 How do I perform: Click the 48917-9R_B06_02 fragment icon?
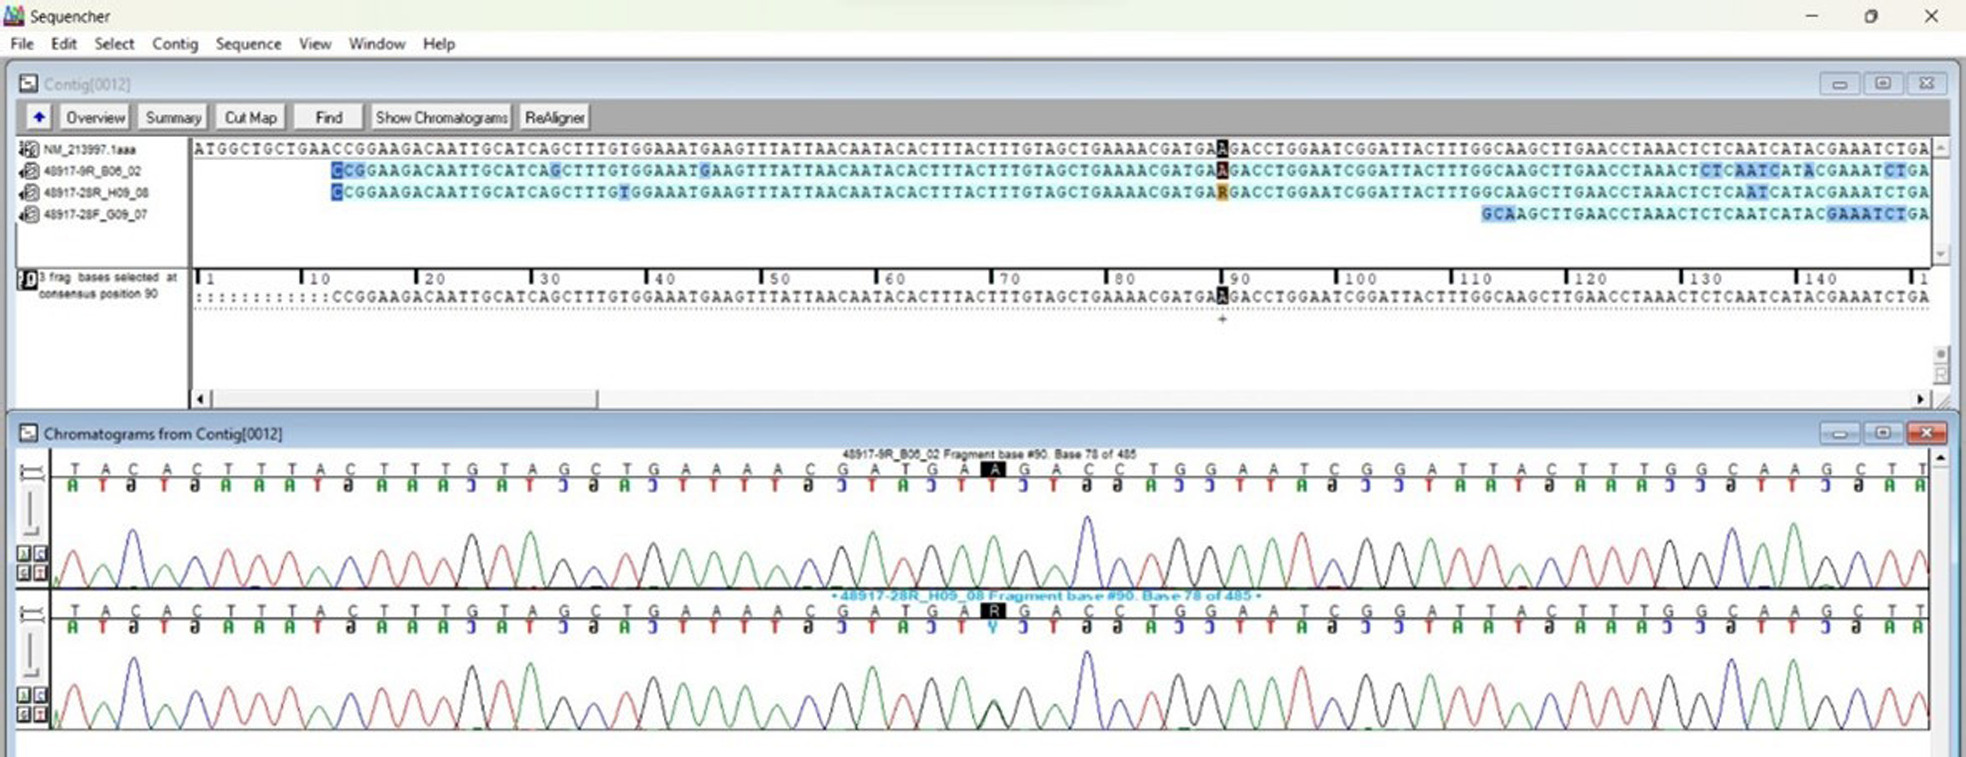(29, 171)
